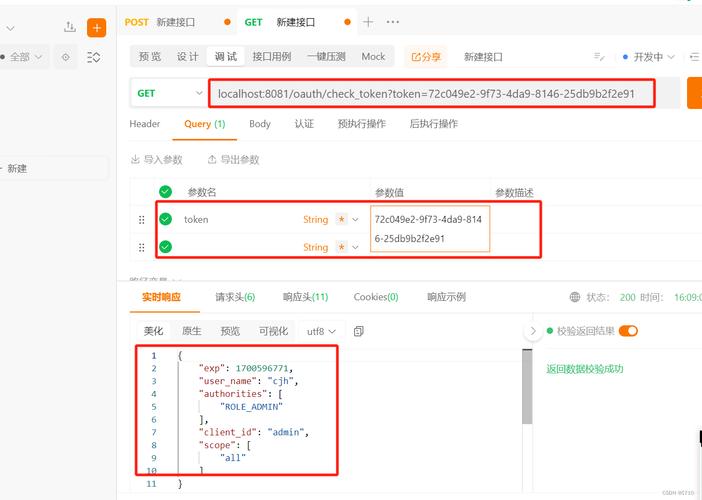Open the 预执行操作 tab
The width and height of the screenshot is (702, 500).
pyautogui.click(x=362, y=124)
